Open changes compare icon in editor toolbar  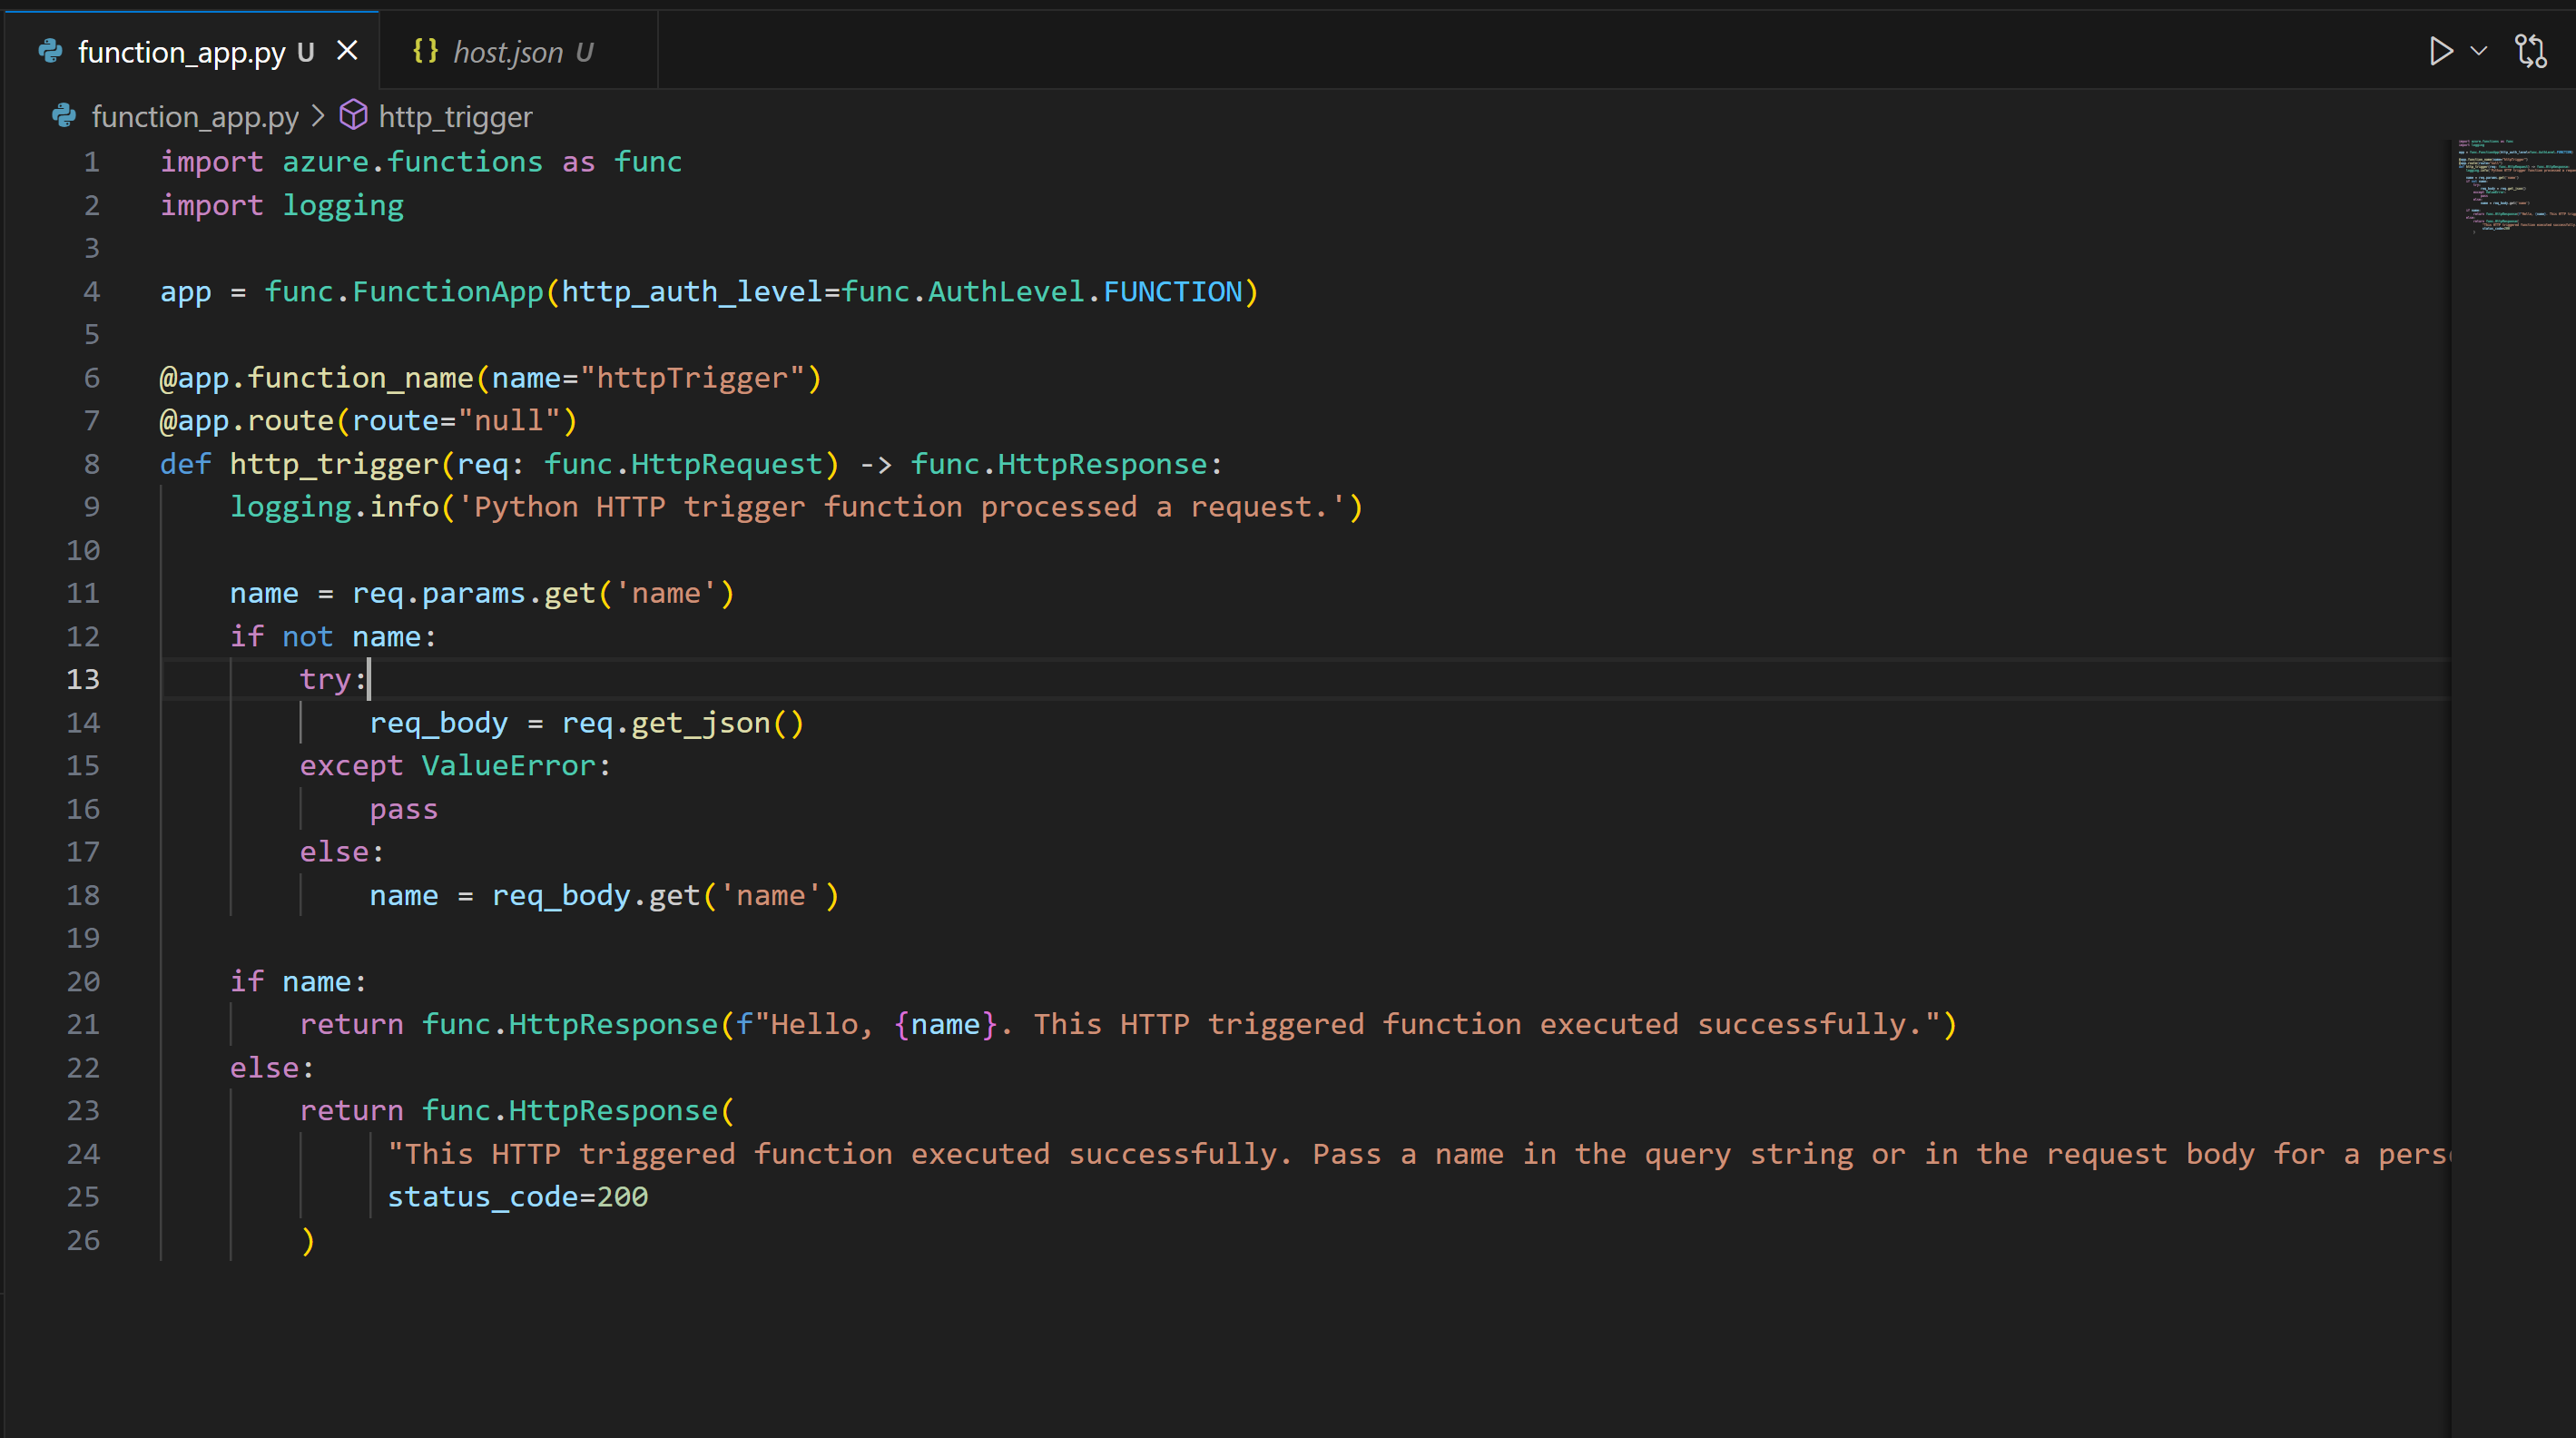pos(2531,51)
